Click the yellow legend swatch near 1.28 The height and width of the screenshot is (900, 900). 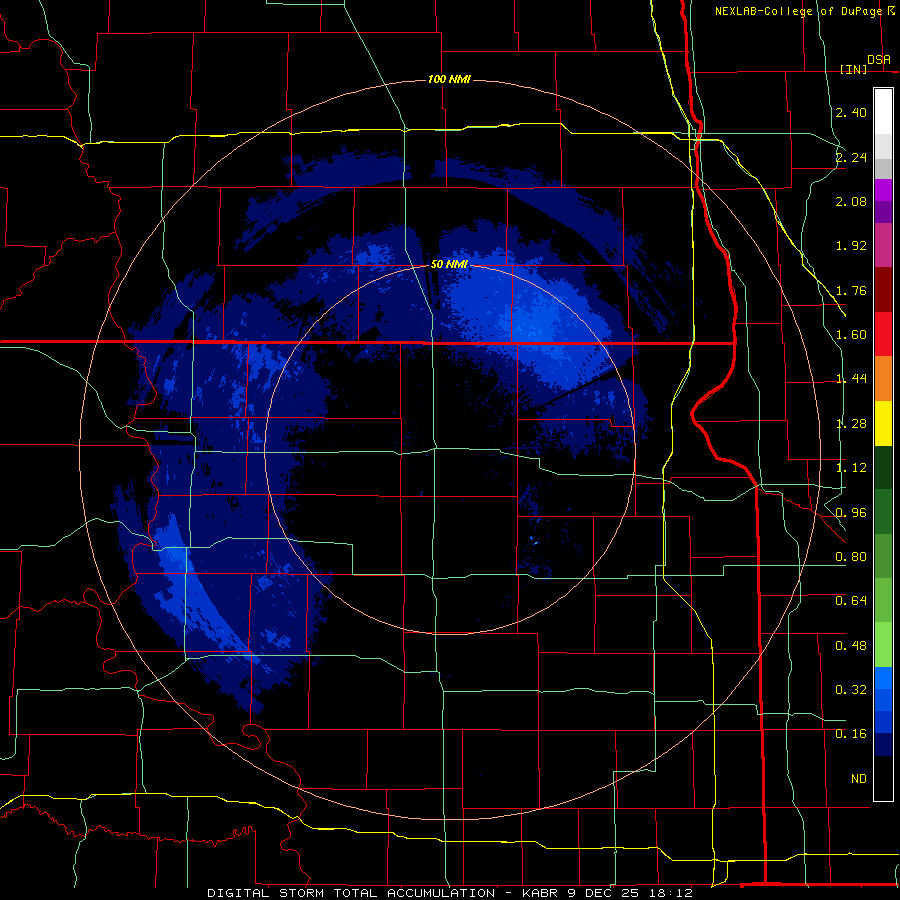click(x=883, y=423)
